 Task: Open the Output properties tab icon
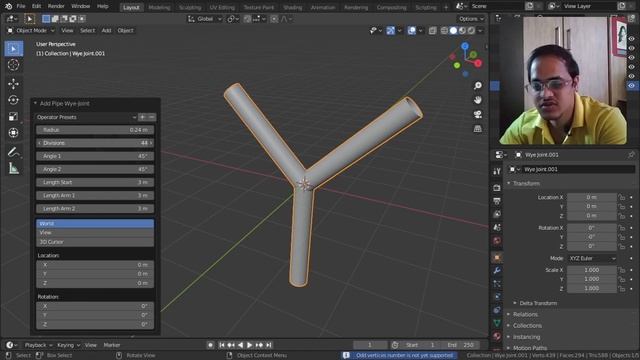[497, 201]
